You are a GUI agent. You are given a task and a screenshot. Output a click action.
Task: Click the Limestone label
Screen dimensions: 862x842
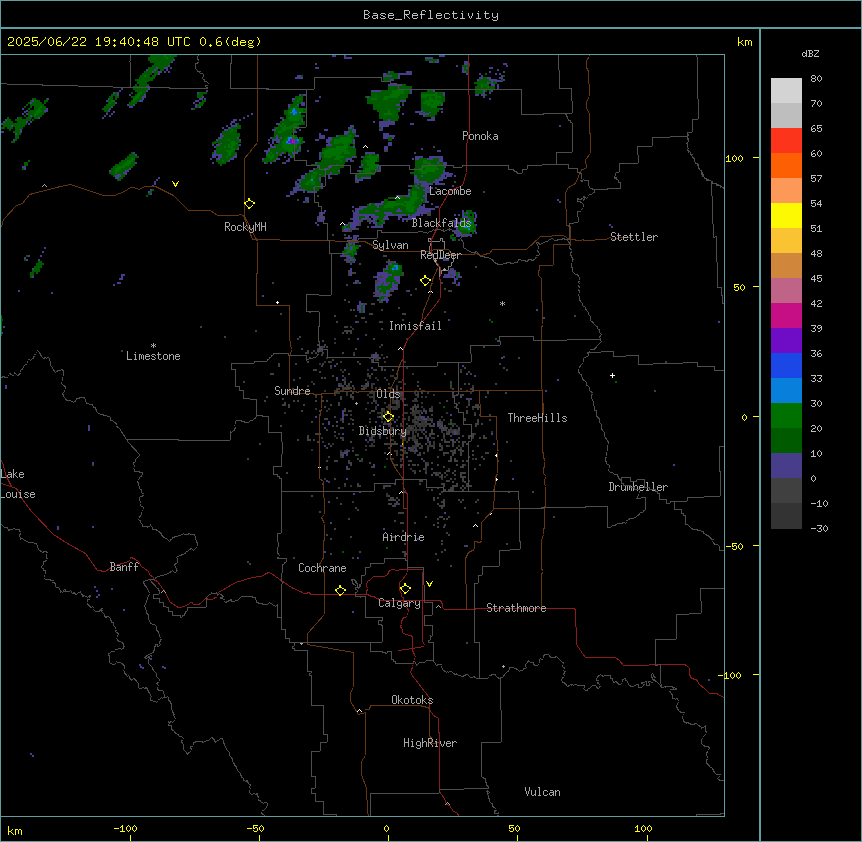pos(153,356)
